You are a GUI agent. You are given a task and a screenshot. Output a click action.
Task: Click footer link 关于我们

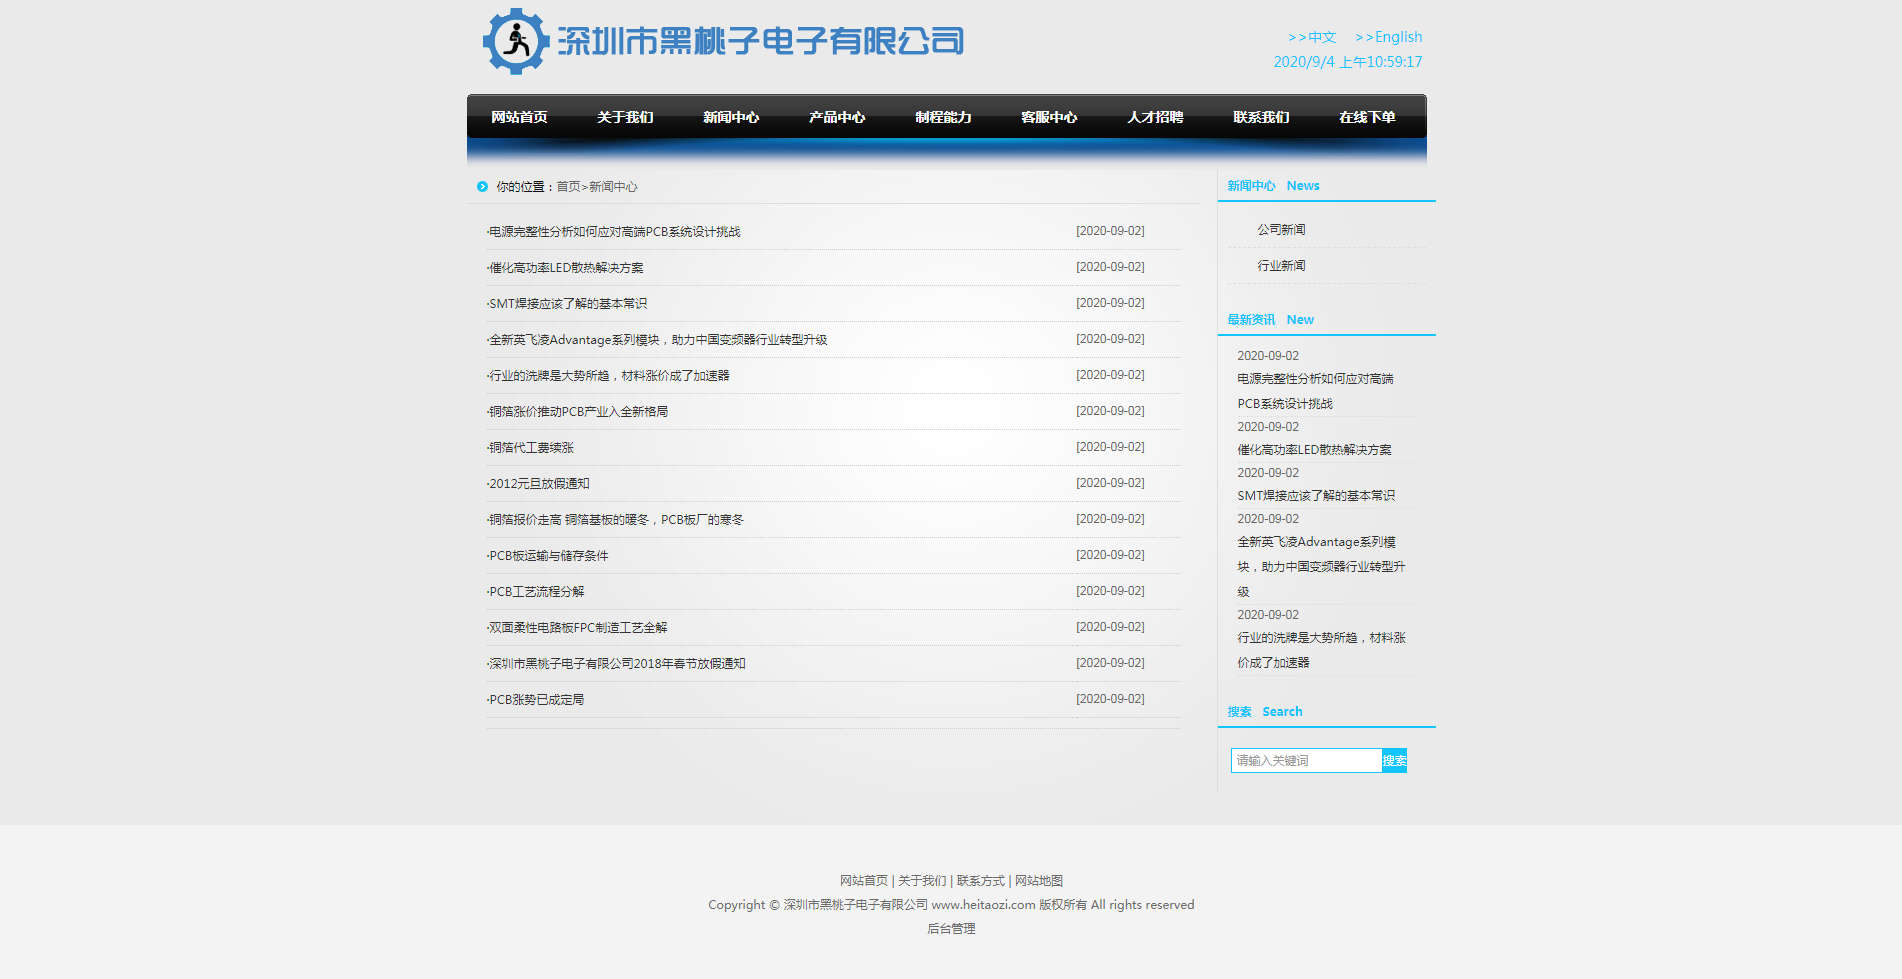coord(922,881)
